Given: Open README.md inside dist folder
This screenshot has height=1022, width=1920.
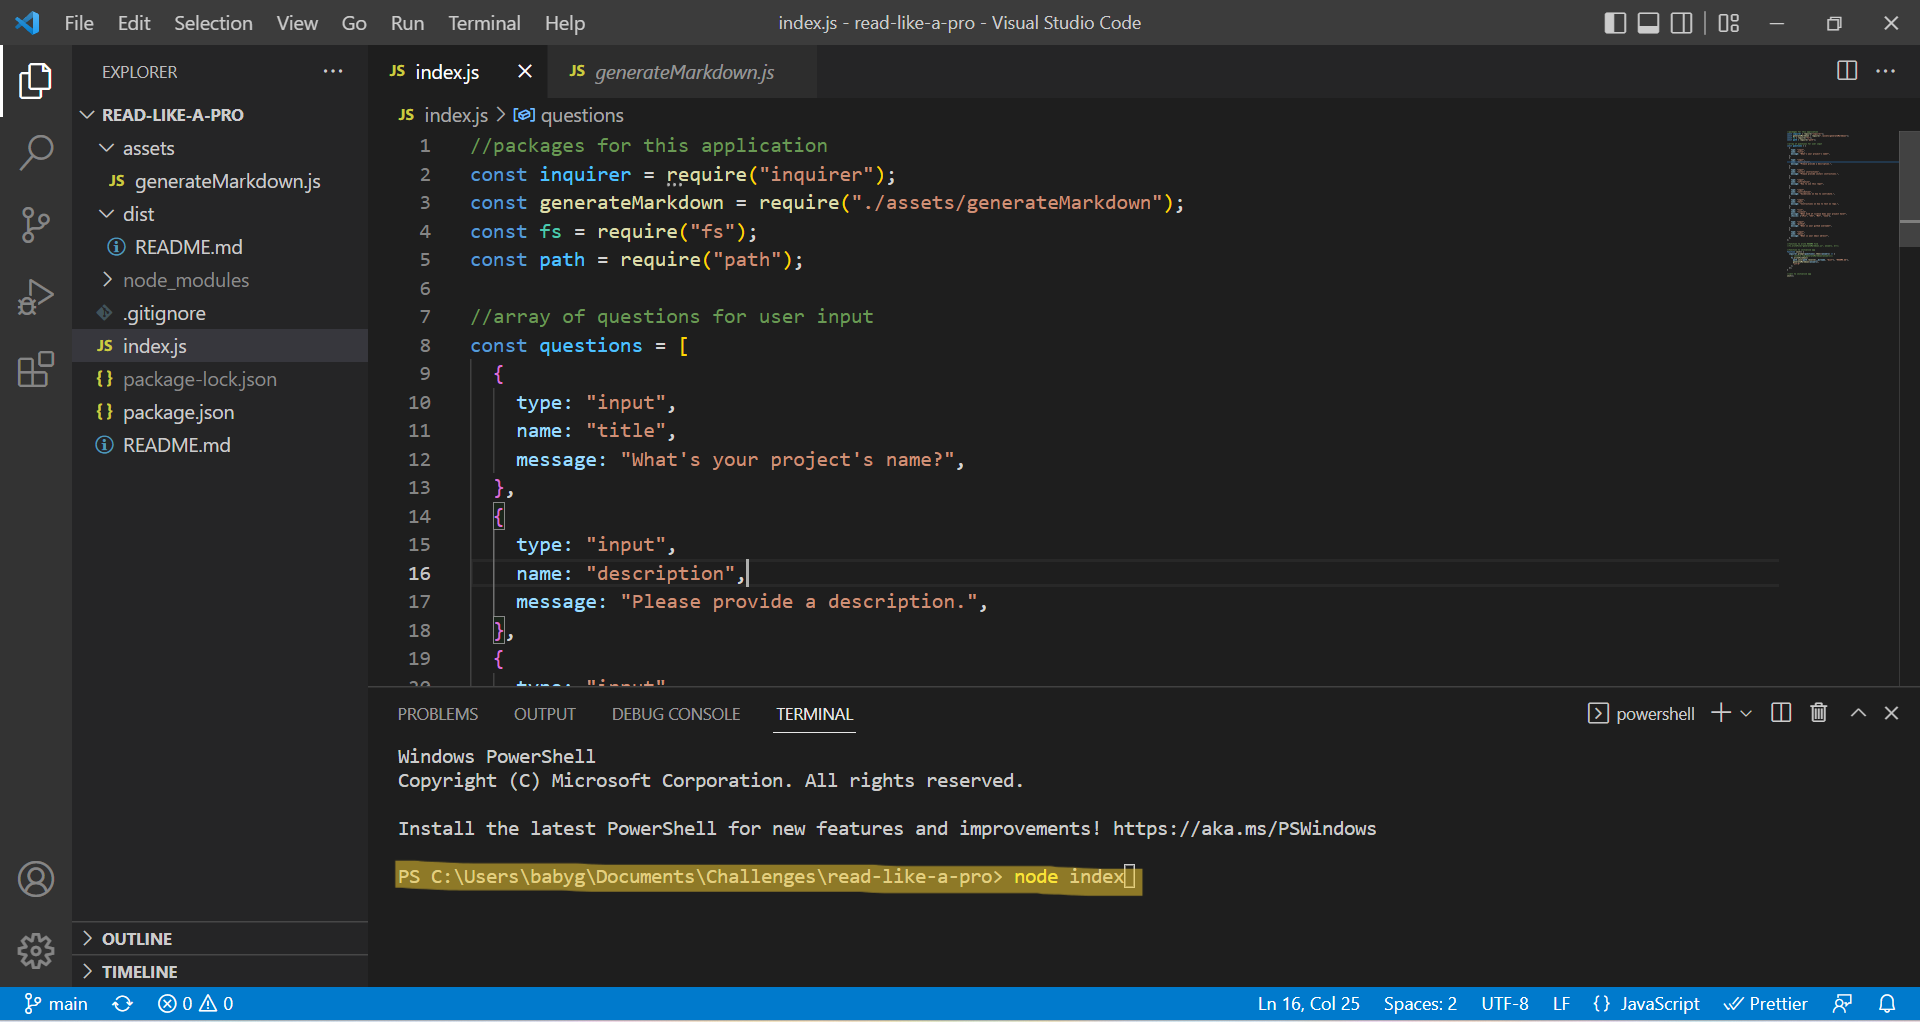Looking at the screenshot, I should pos(220,247).
